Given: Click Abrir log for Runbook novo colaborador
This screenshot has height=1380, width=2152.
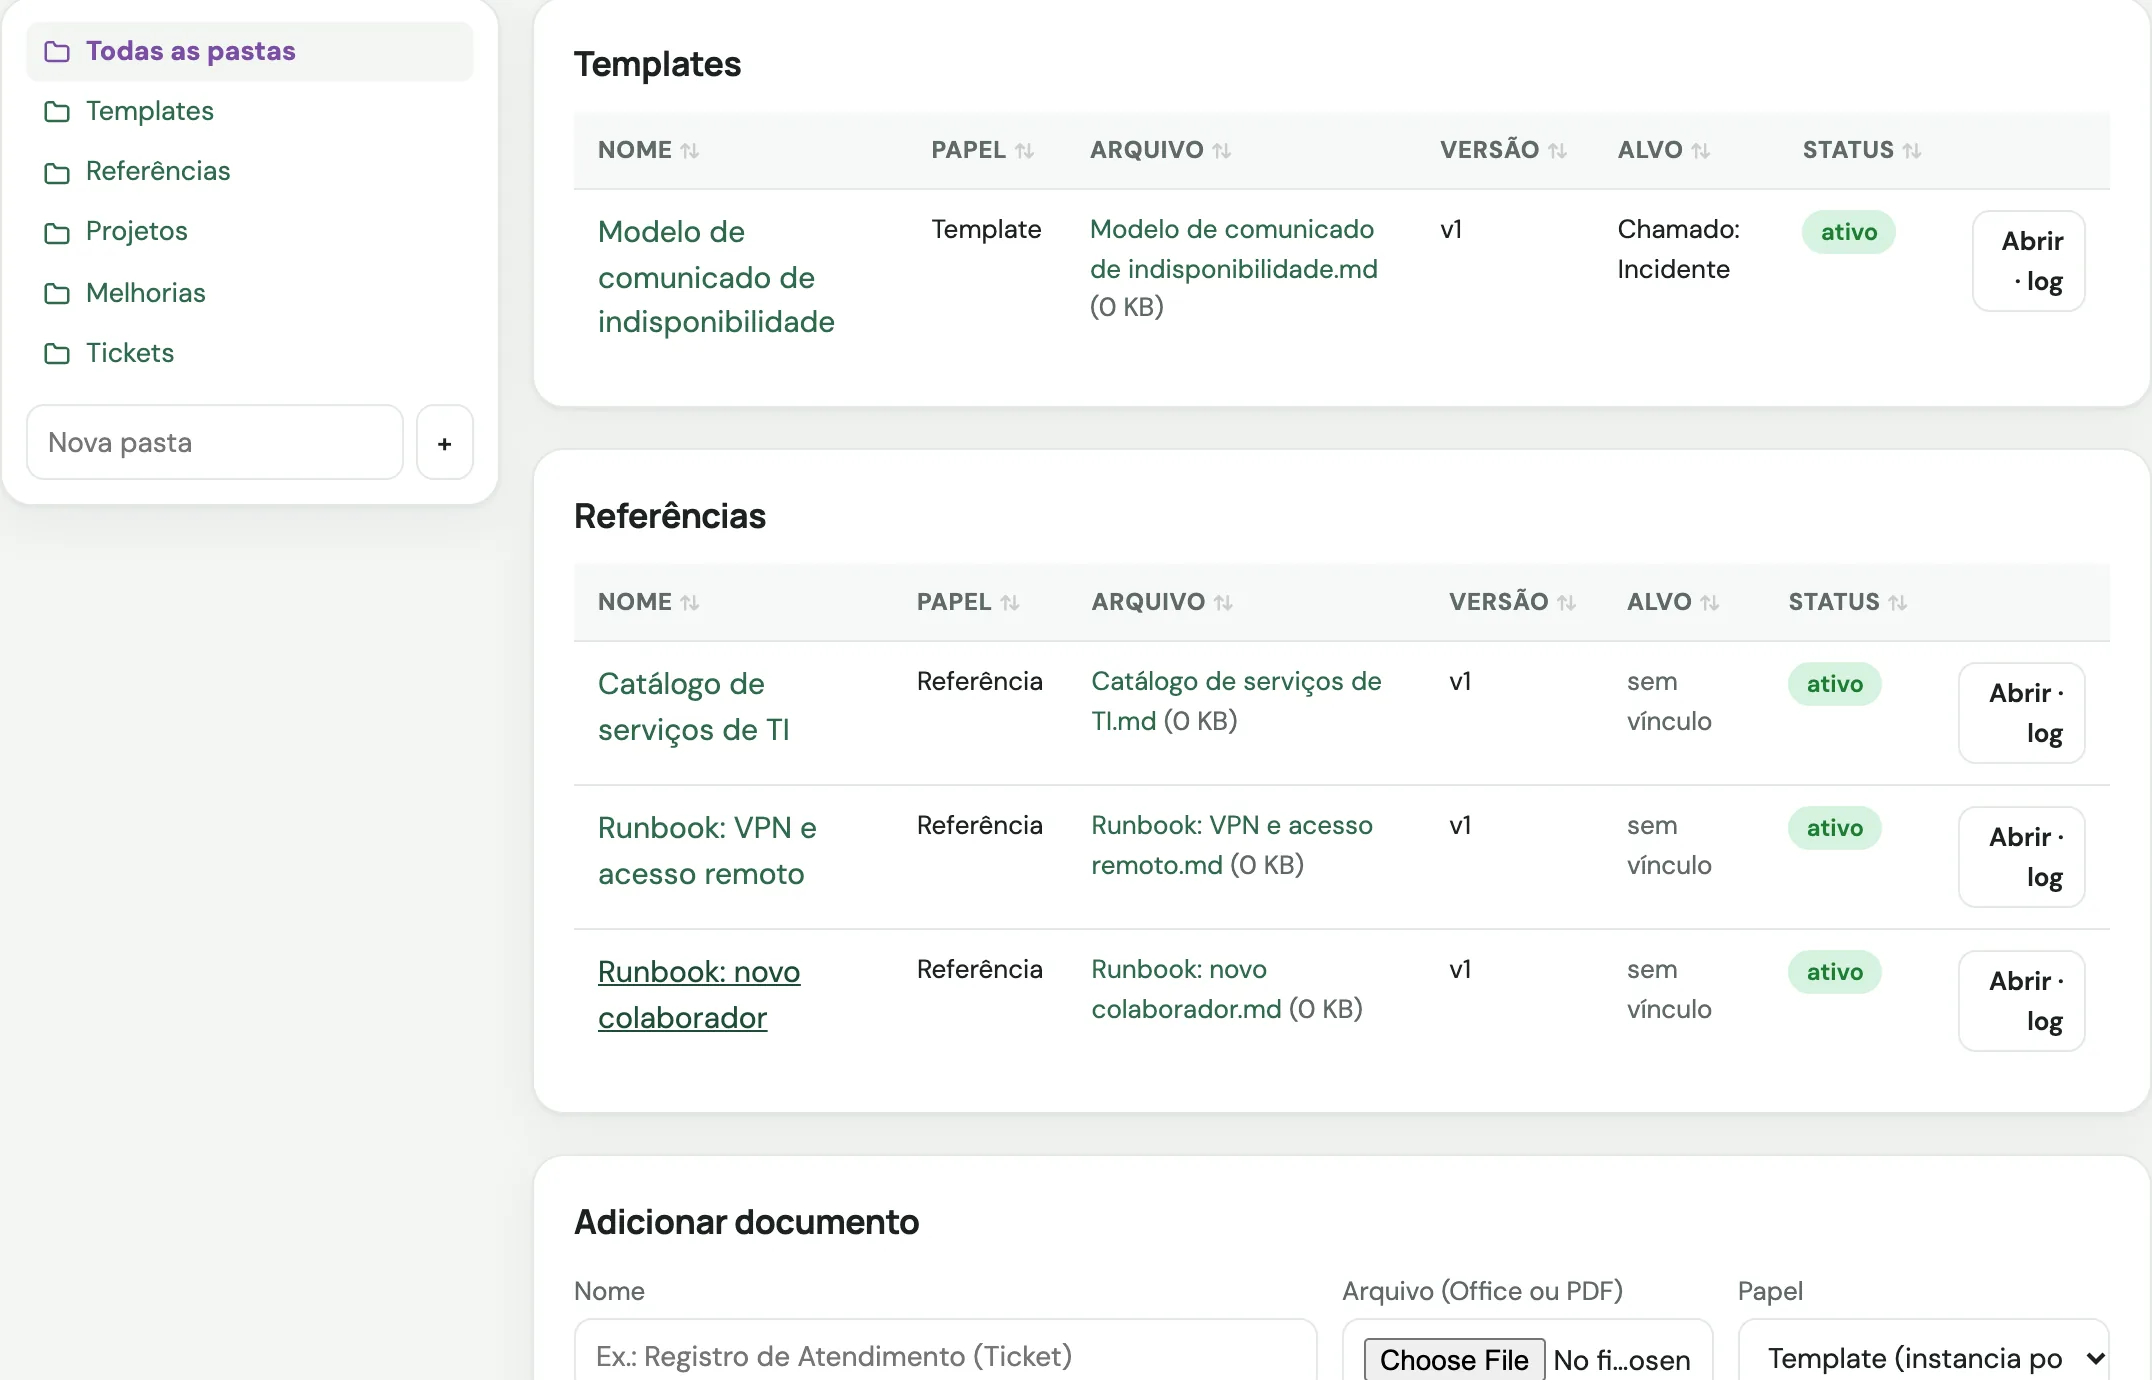Looking at the screenshot, I should pyautogui.click(x=2022, y=1001).
